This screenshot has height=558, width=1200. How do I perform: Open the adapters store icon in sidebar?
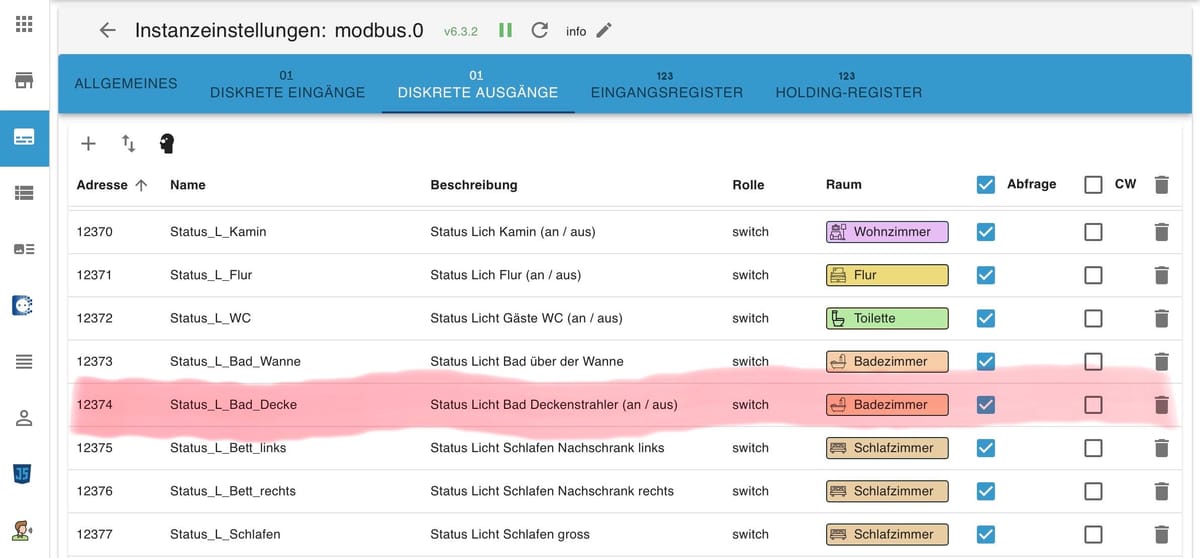point(24,79)
